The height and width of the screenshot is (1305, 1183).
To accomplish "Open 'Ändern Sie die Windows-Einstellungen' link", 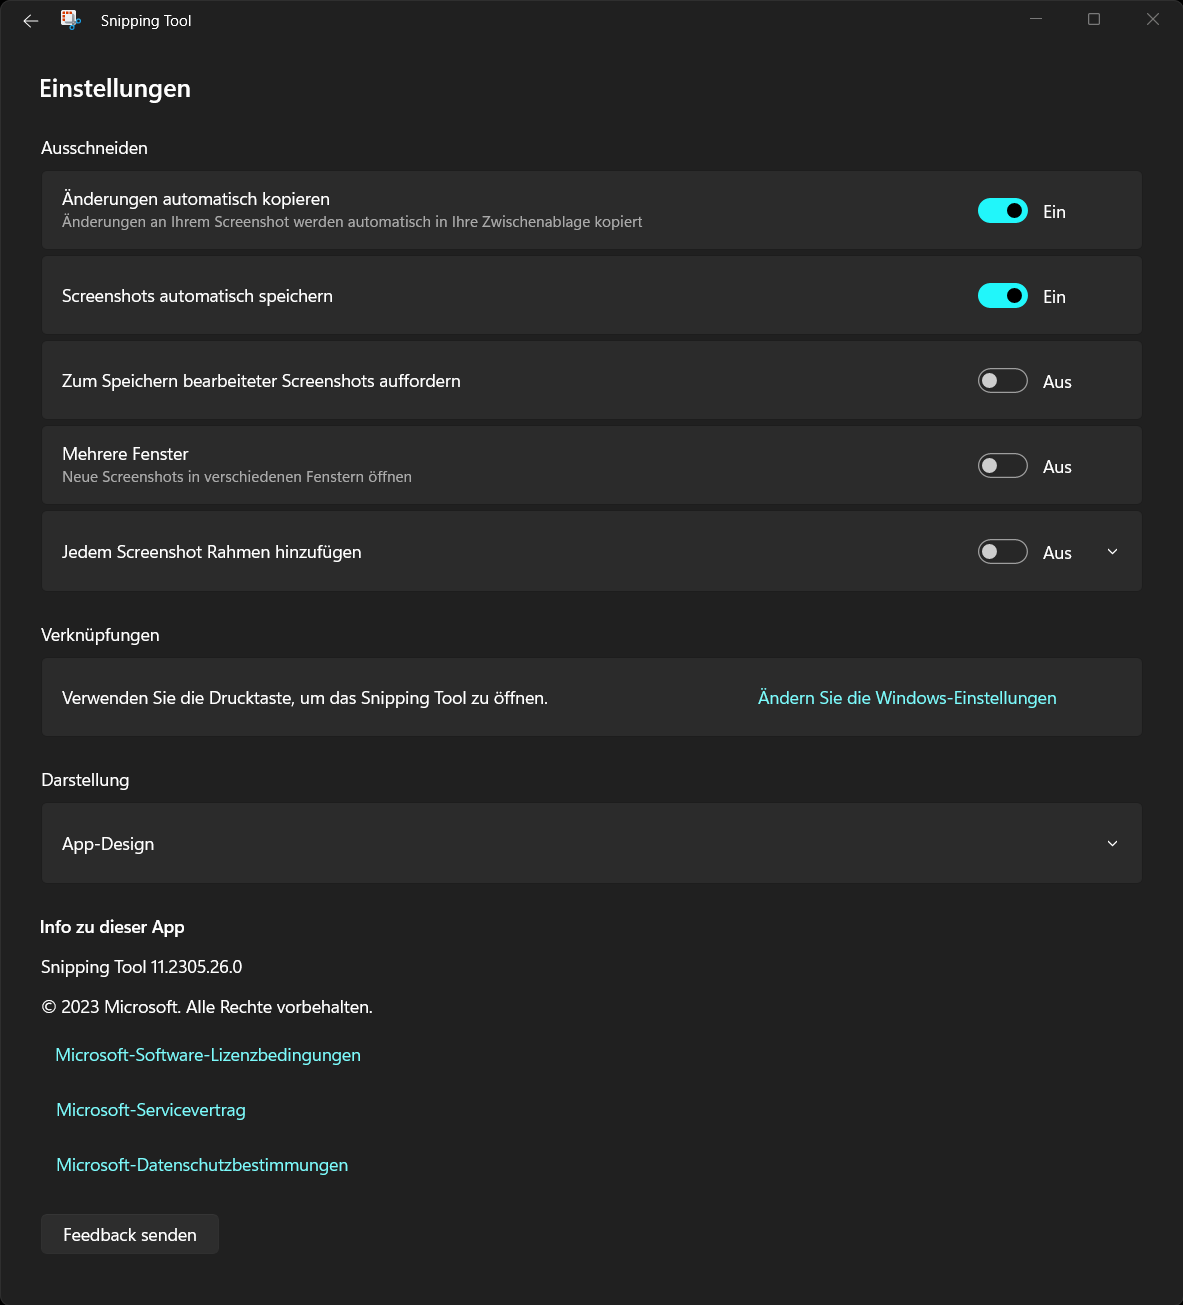I will coord(907,698).
